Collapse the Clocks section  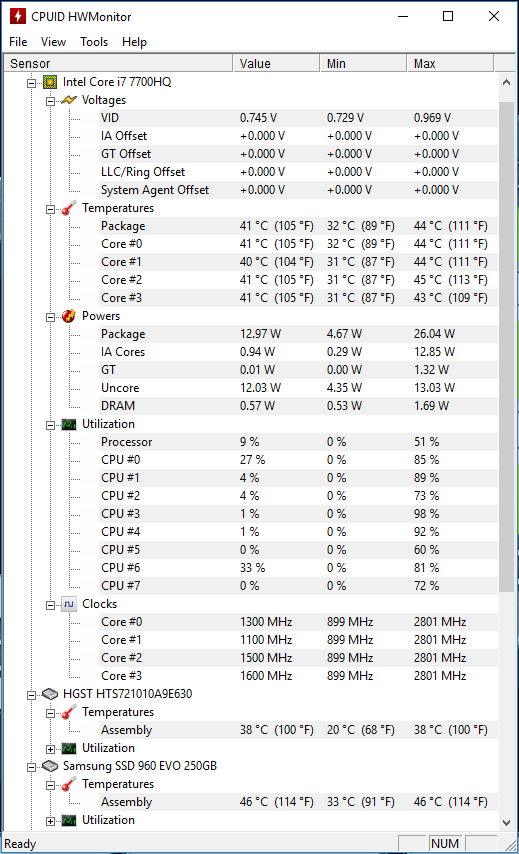51,605
